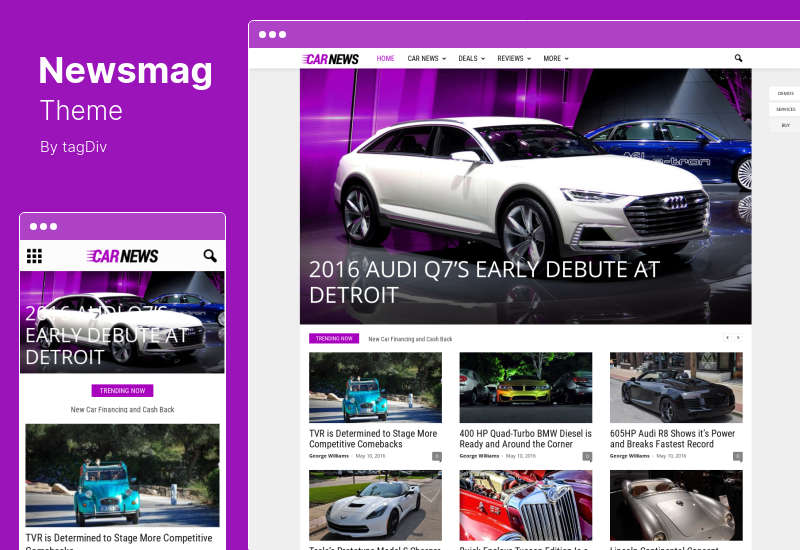Expand the MORE dropdown menu

tap(556, 59)
